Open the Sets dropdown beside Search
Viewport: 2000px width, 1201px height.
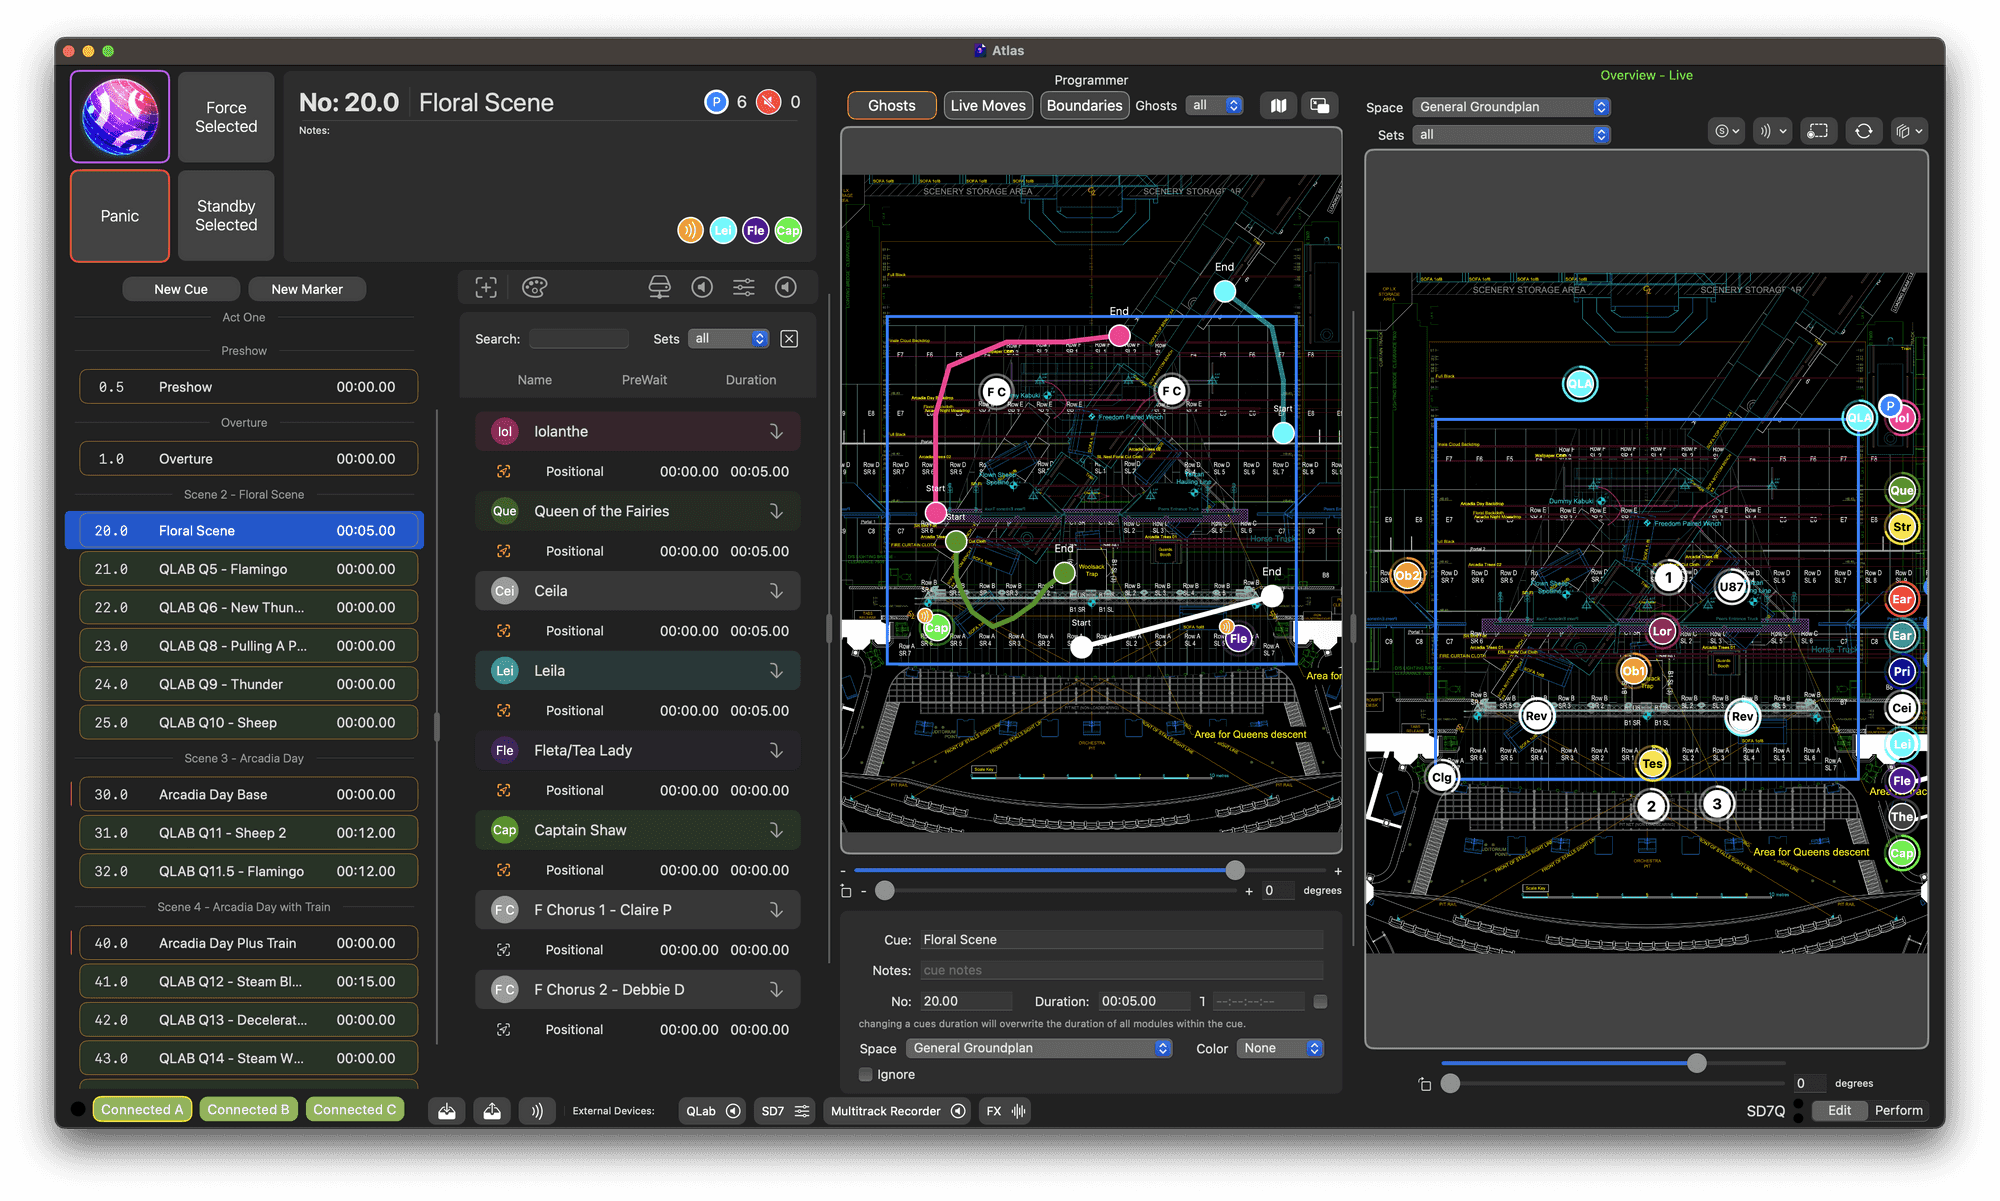729,339
